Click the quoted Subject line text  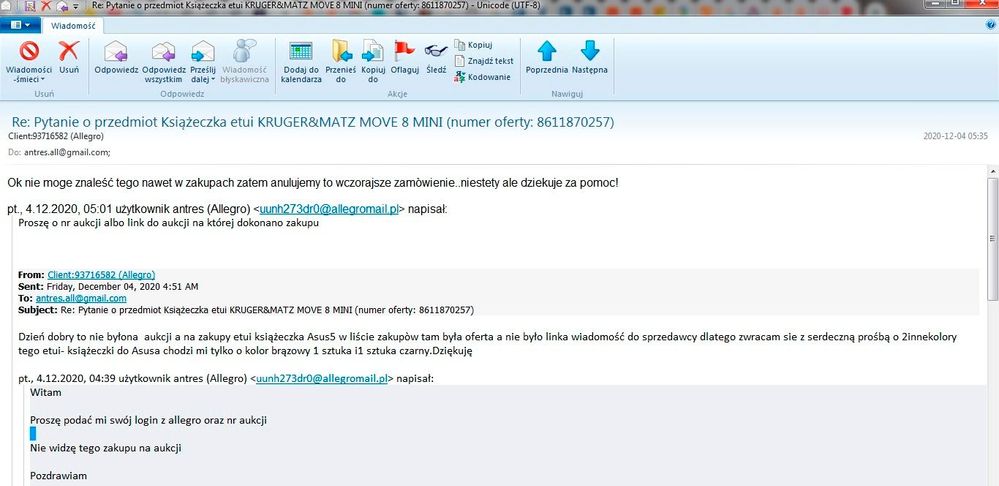(246, 310)
